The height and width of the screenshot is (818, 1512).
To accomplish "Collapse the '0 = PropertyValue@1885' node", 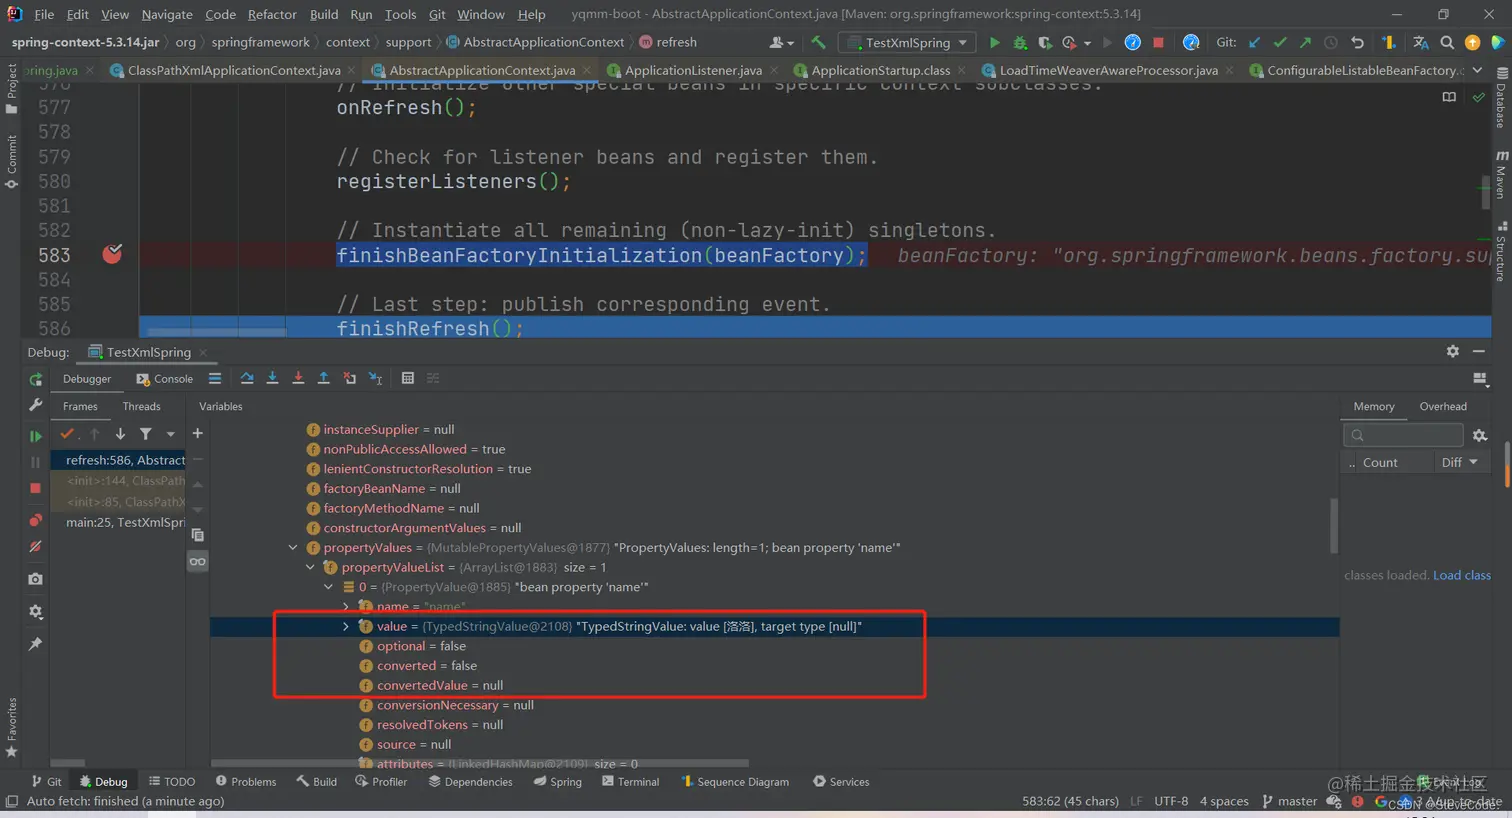I will pos(328,587).
